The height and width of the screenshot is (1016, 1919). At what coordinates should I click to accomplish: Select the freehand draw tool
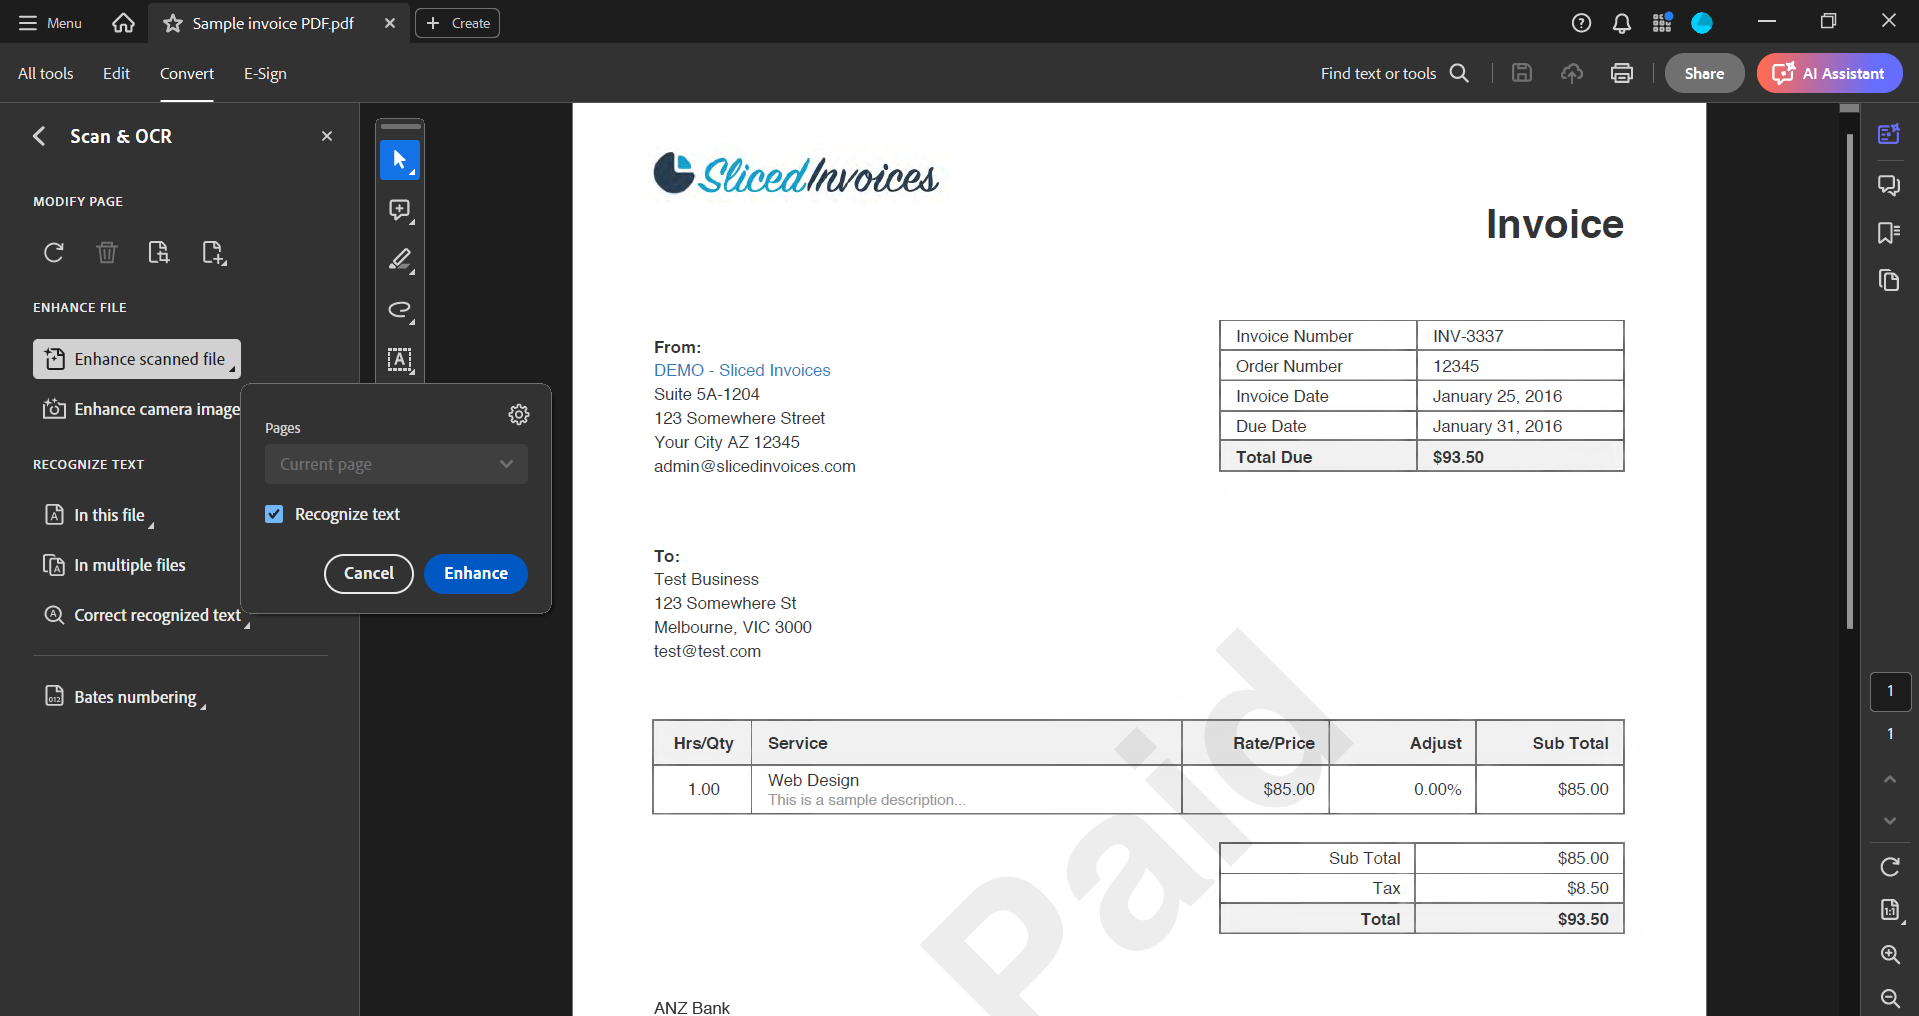click(x=399, y=311)
